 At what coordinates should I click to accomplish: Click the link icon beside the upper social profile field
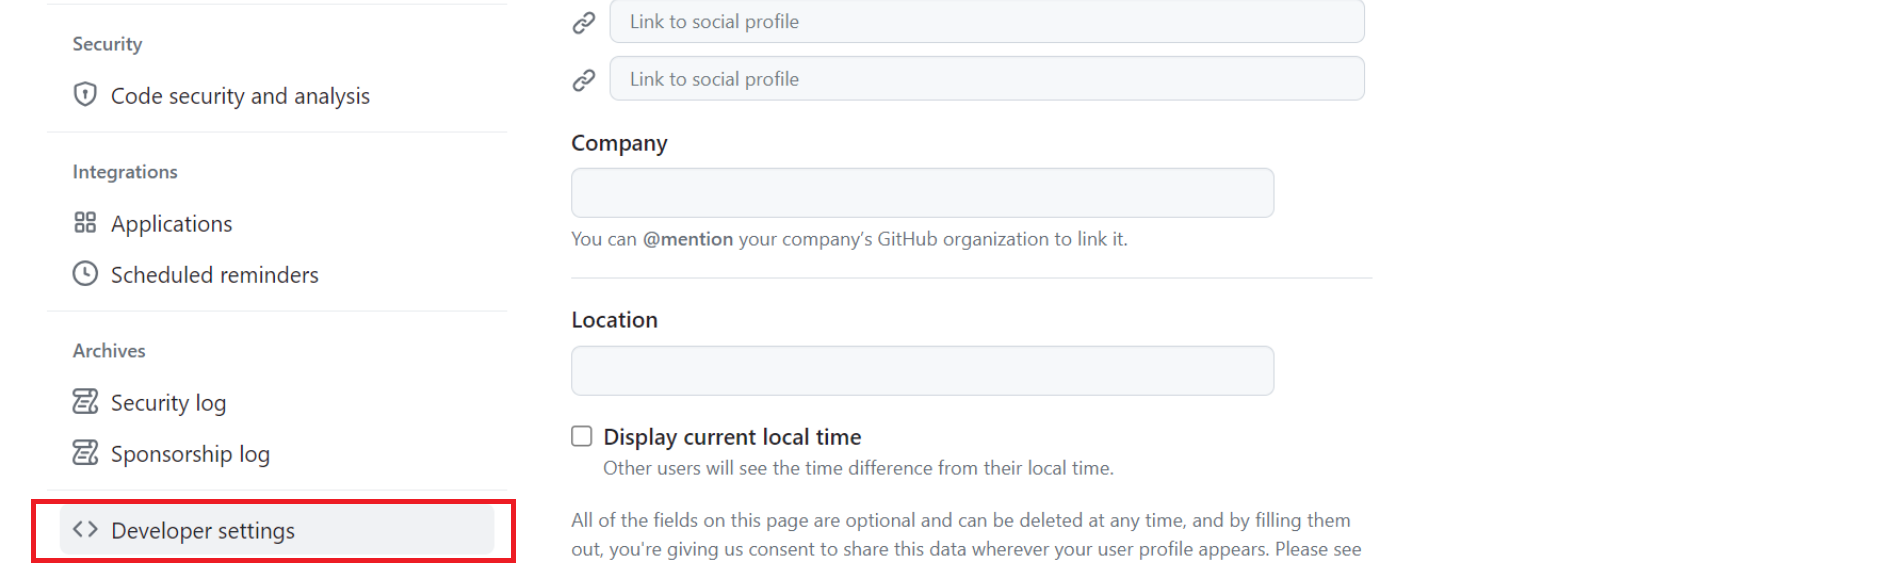coord(584,22)
